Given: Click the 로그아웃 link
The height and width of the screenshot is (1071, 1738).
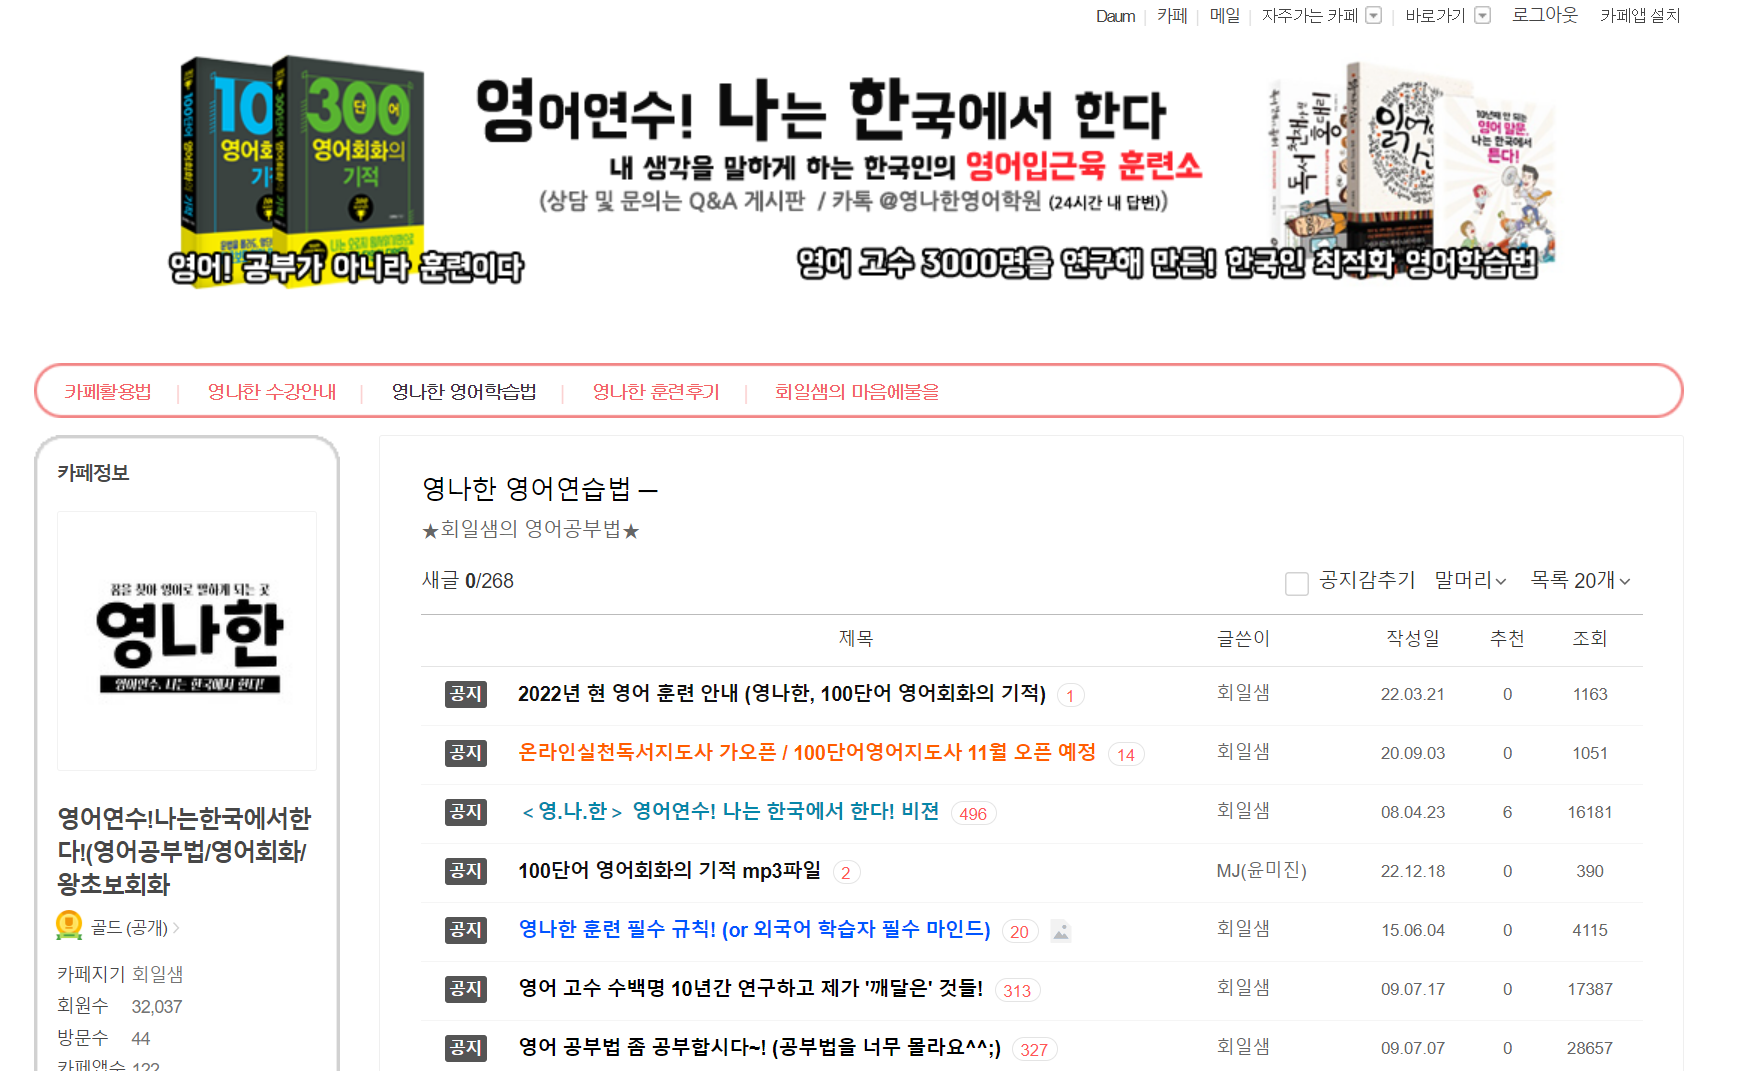Looking at the screenshot, I should (x=1544, y=15).
